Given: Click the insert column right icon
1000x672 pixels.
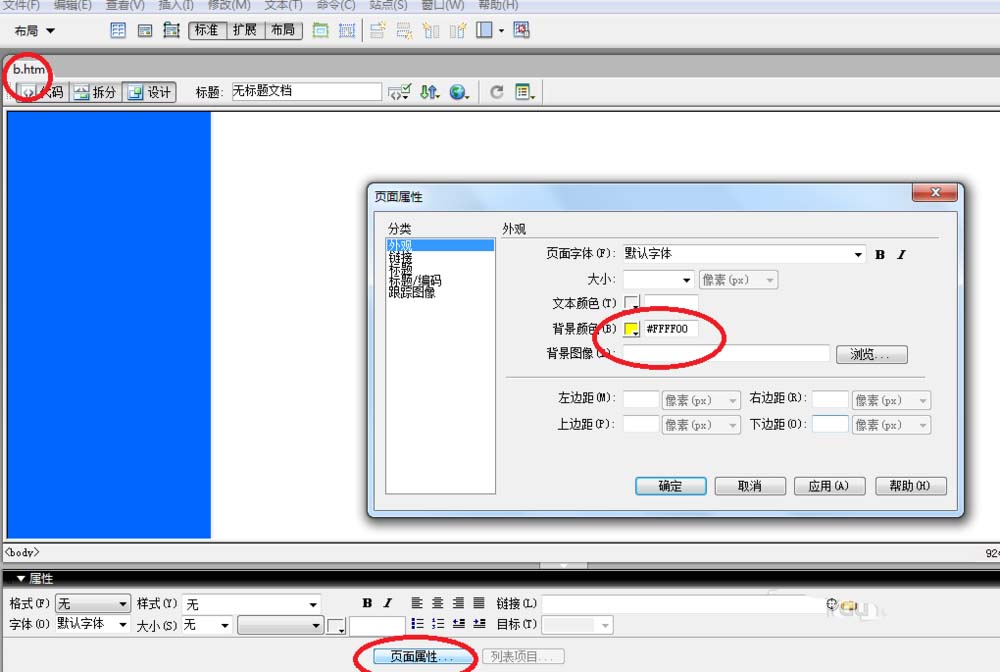Looking at the screenshot, I should pyautogui.click(x=457, y=30).
